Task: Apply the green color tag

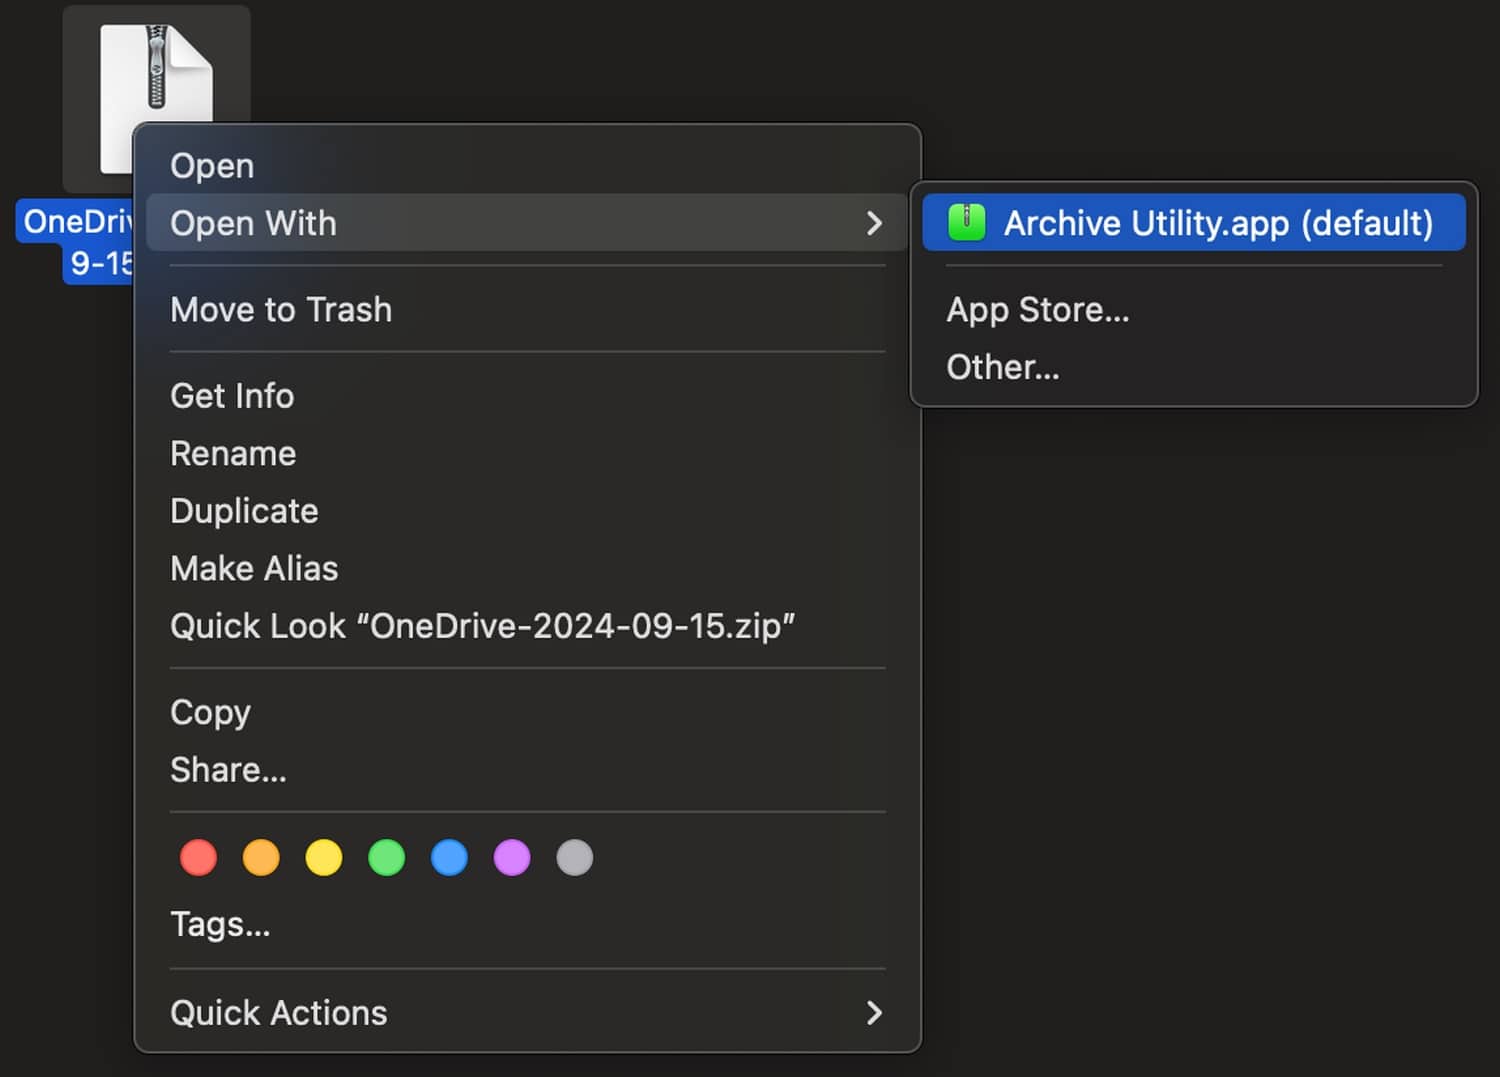Action: [387, 858]
